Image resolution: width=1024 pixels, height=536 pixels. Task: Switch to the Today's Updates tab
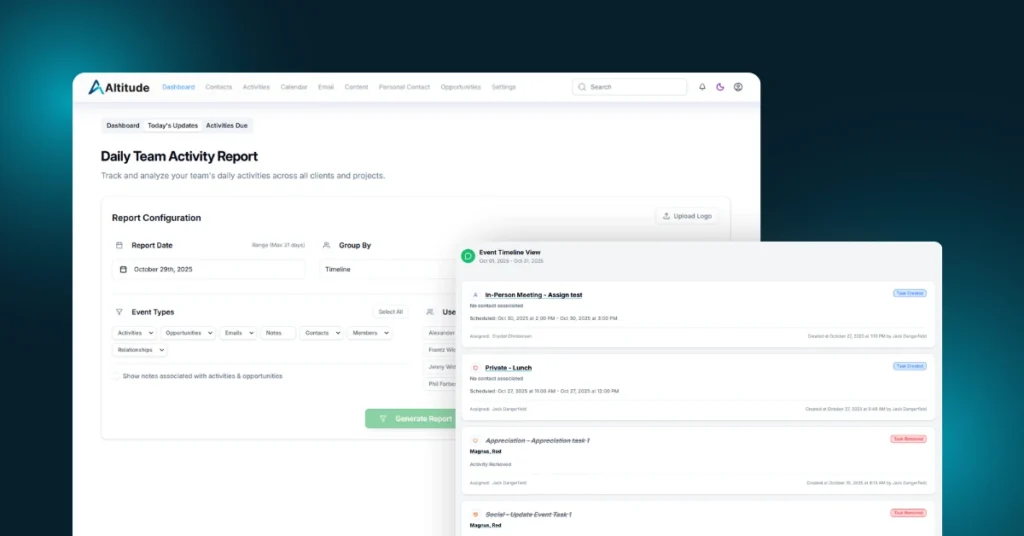tap(172, 125)
